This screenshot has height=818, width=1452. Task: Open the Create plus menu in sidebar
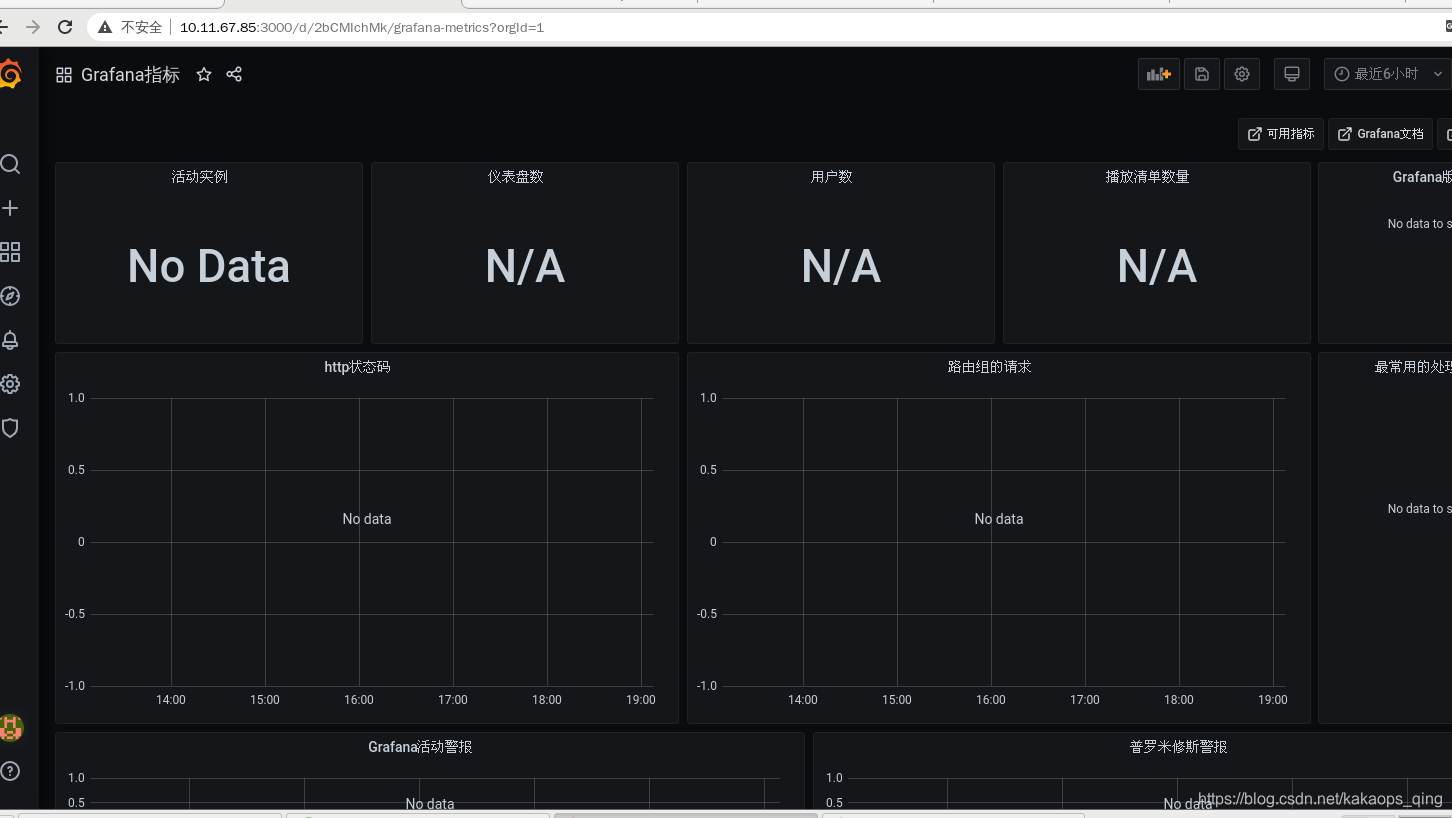pyautogui.click(x=10, y=208)
